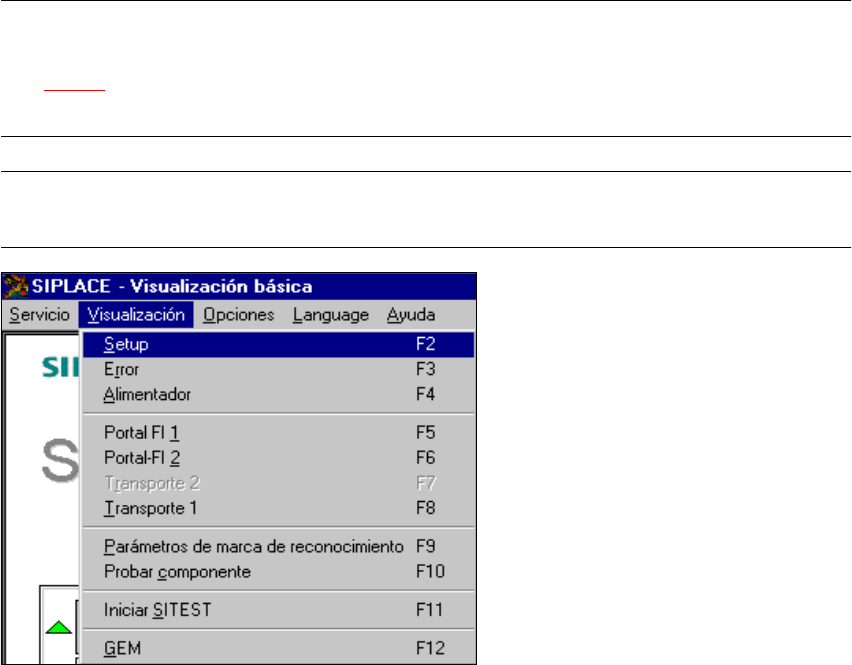The width and height of the screenshot is (852, 665).
Task: Open the GEM entry
Action: tap(279, 648)
